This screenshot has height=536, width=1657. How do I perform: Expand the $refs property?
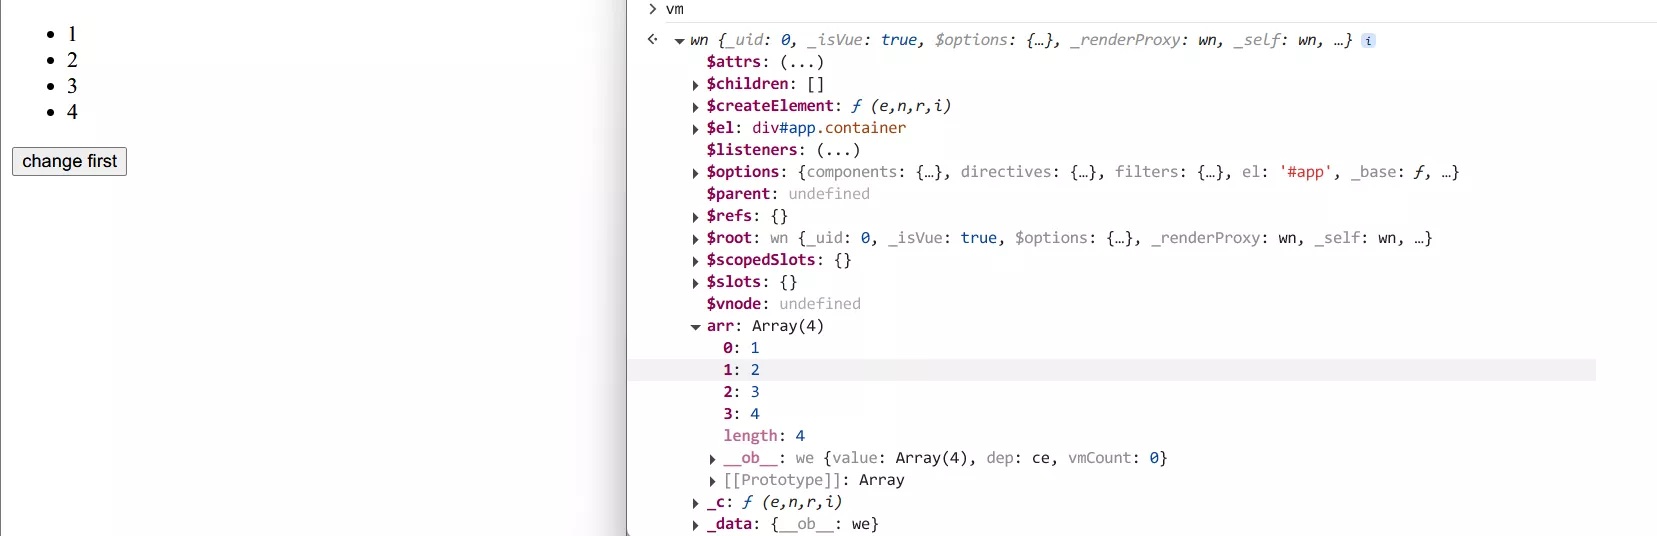(x=696, y=217)
